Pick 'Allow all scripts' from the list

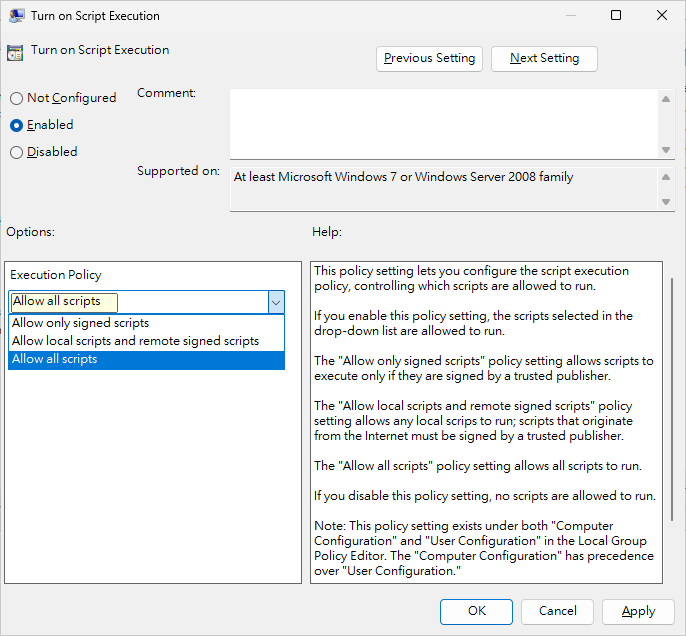pyautogui.click(x=55, y=359)
